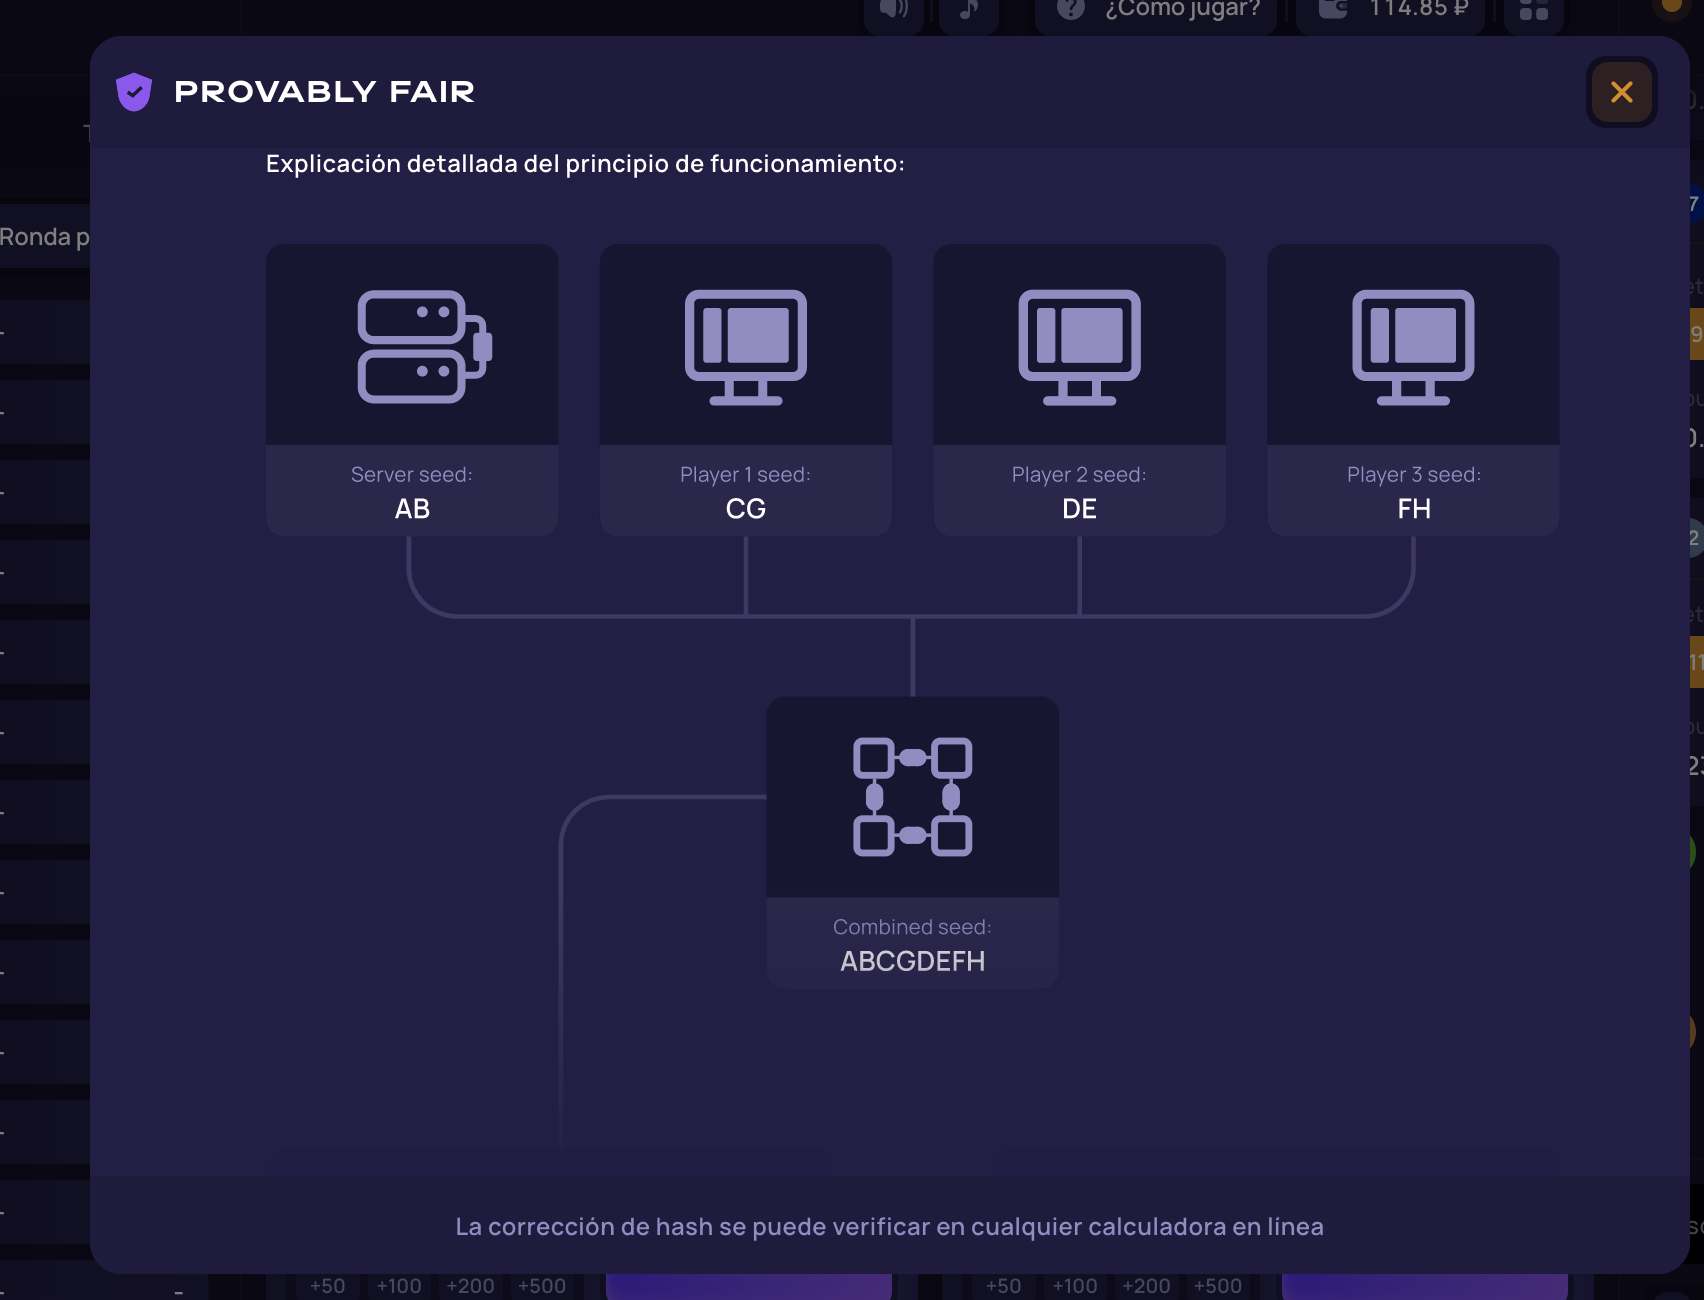Click the combined seed chain icon
The width and height of the screenshot is (1704, 1300).
coord(912,797)
